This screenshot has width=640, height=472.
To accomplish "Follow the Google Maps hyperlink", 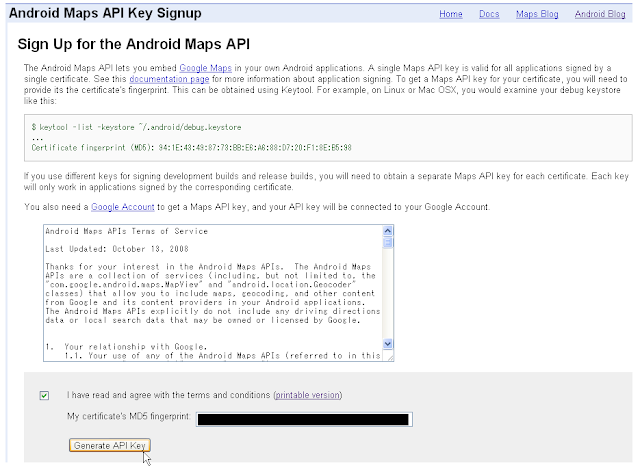I will [x=205, y=68].
